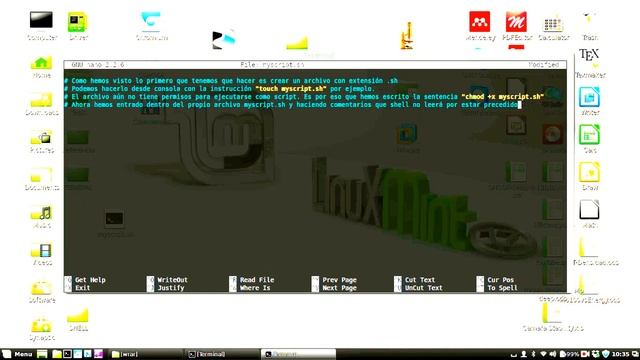Image resolution: width=640 pixels, height=360 pixels.
Task: Click the show desktop launcher in panel
Action: (42, 354)
